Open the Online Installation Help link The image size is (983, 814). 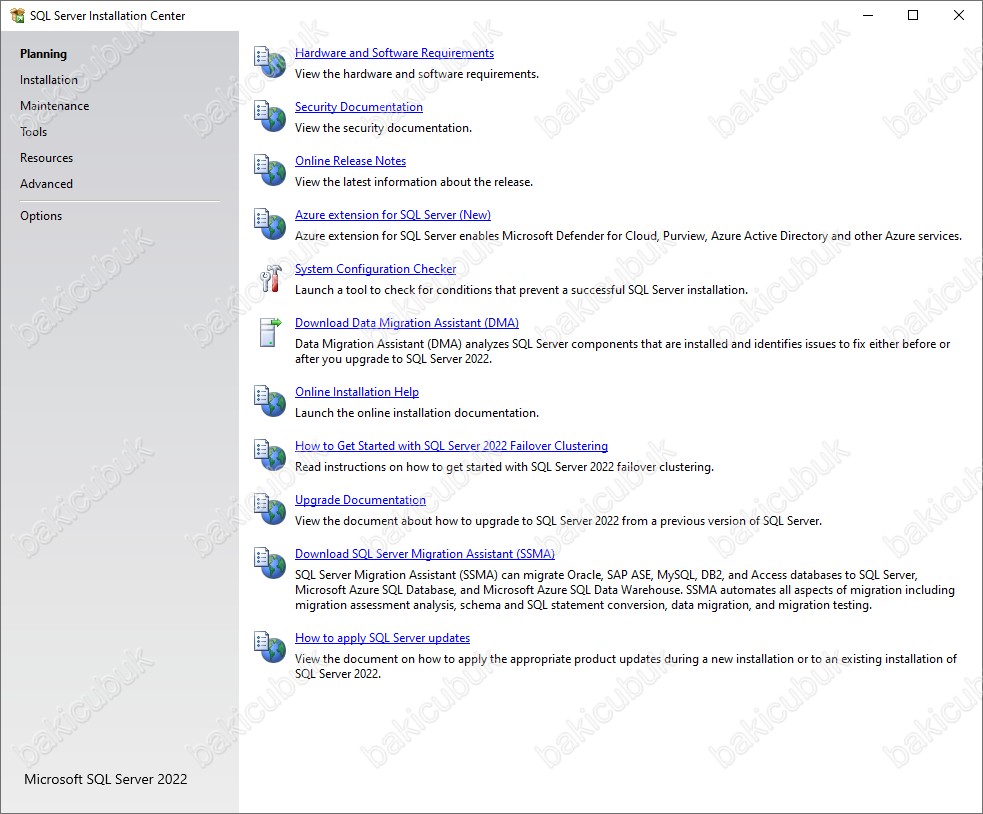(357, 392)
